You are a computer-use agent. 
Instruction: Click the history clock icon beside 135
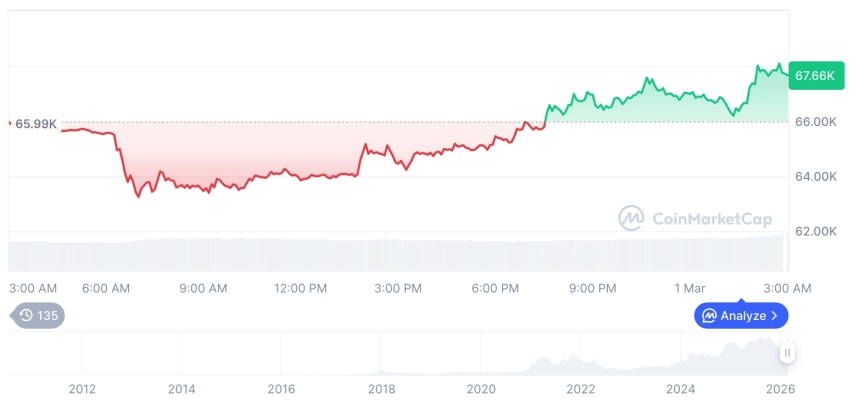point(26,316)
